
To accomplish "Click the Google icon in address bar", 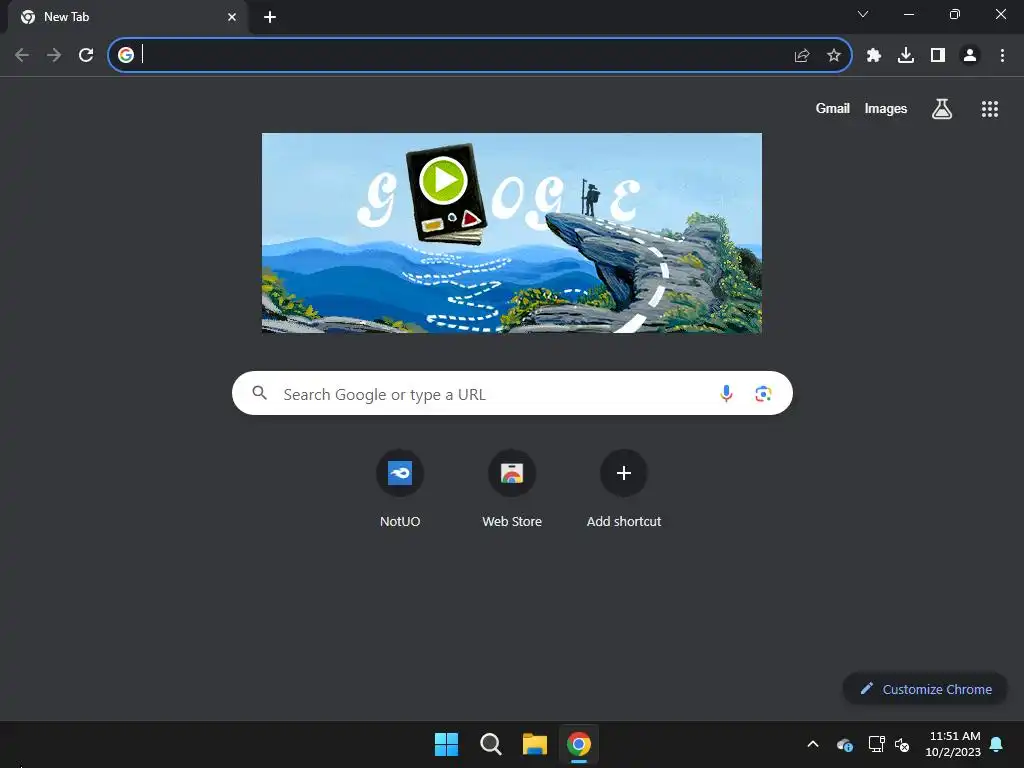I will pos(126,55).
